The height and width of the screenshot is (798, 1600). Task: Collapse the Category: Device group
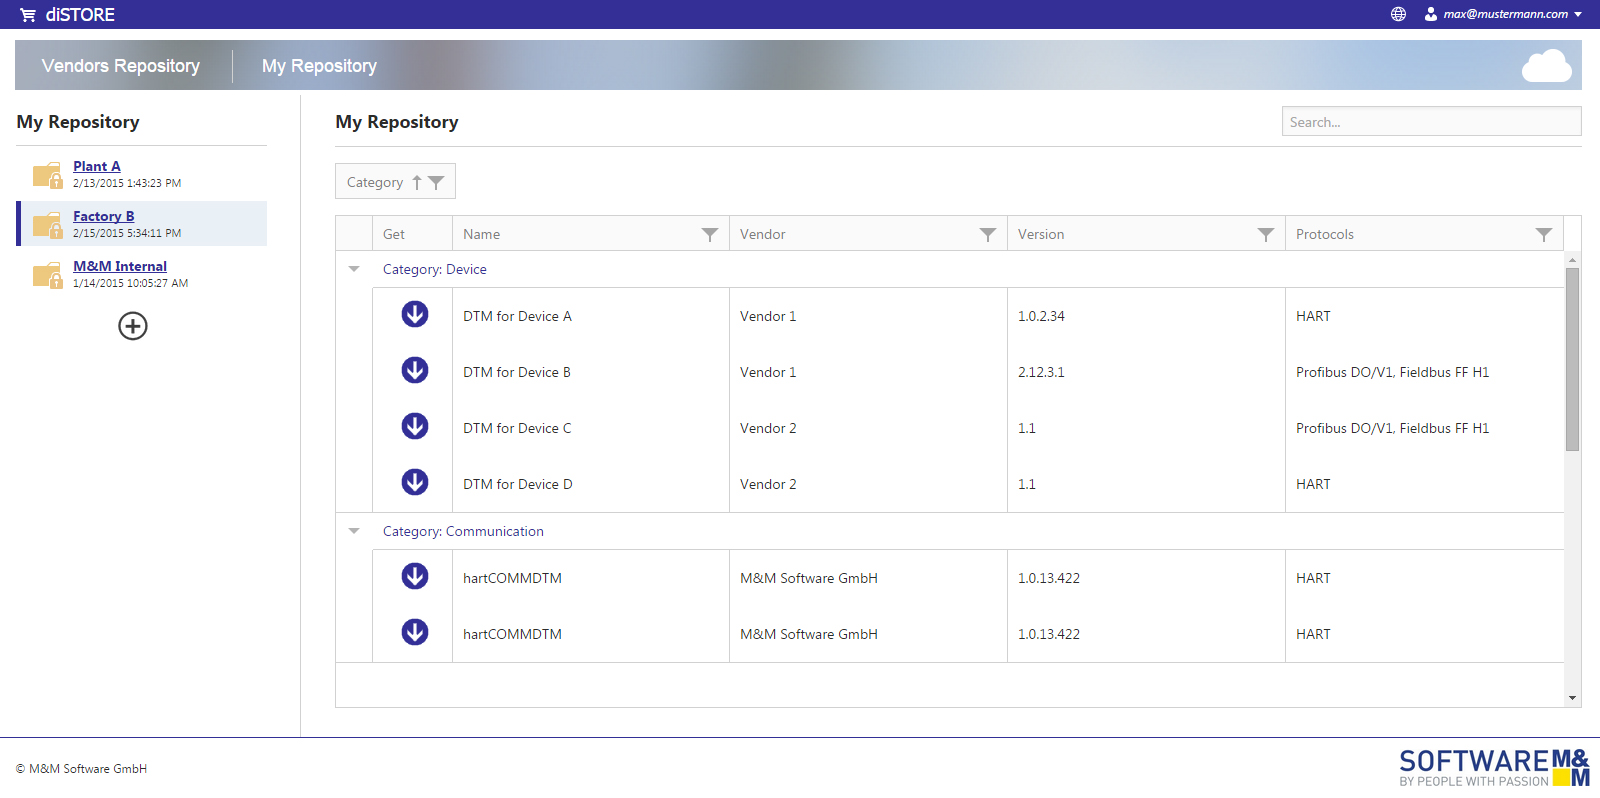pyautogui.click(x=354, y=269)
